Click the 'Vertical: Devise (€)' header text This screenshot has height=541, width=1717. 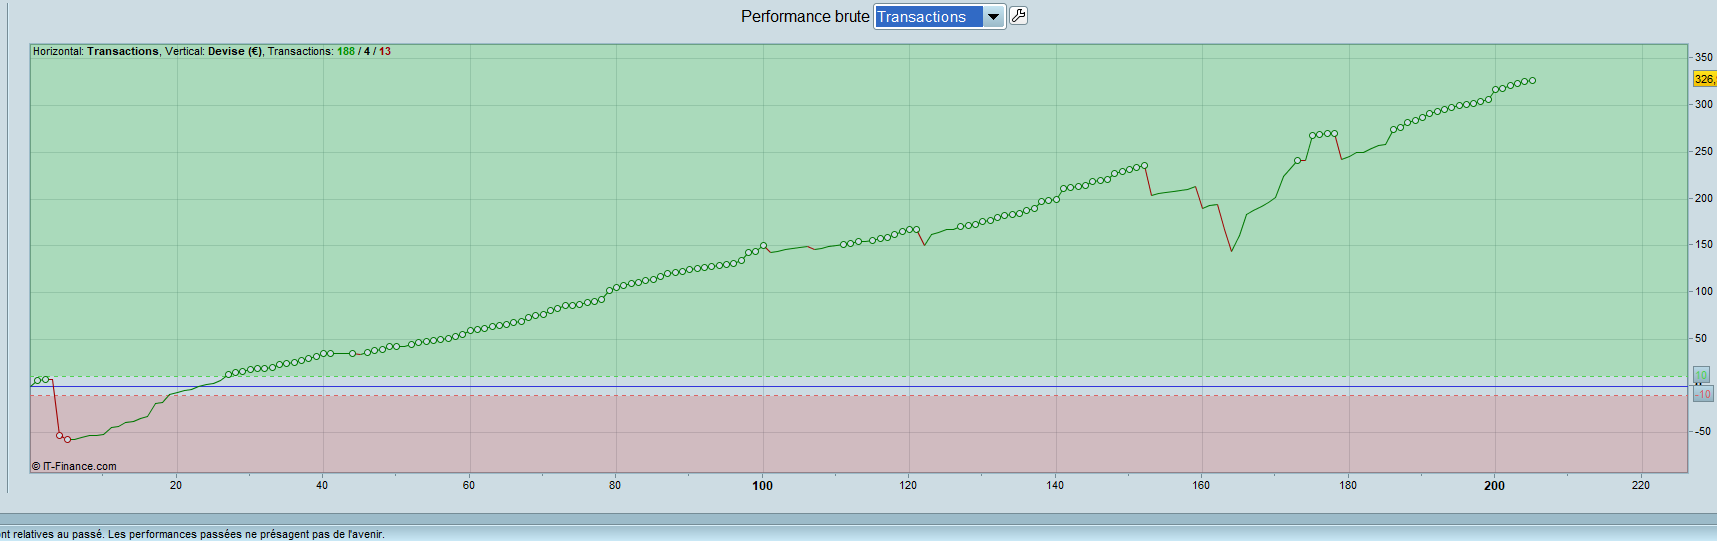click(x=213, y=51)
